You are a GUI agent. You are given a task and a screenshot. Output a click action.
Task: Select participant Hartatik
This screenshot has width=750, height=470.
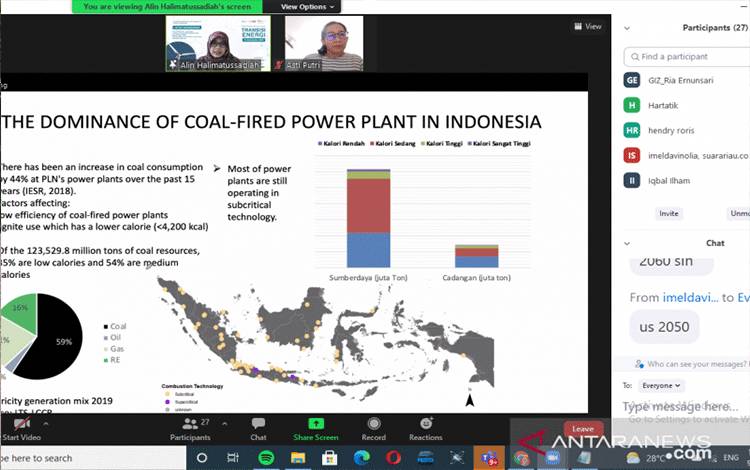[663, 106]
